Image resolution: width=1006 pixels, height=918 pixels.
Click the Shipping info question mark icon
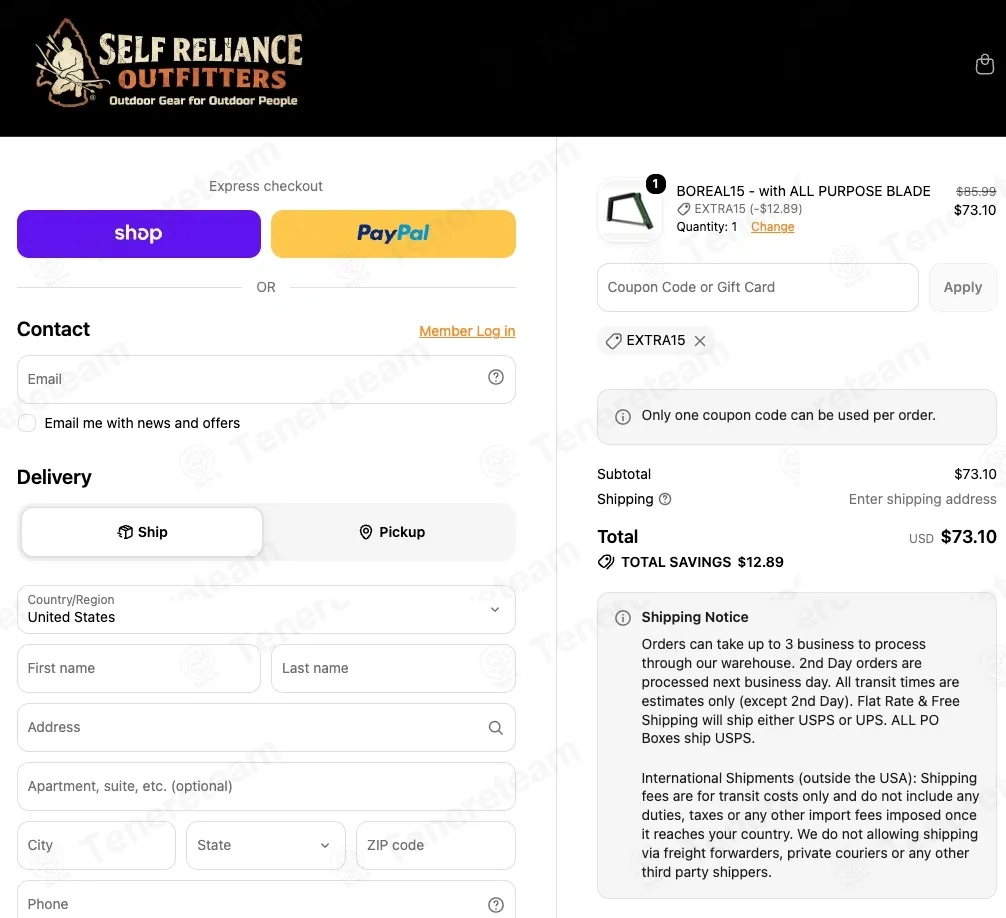click(x=665, y=499)
